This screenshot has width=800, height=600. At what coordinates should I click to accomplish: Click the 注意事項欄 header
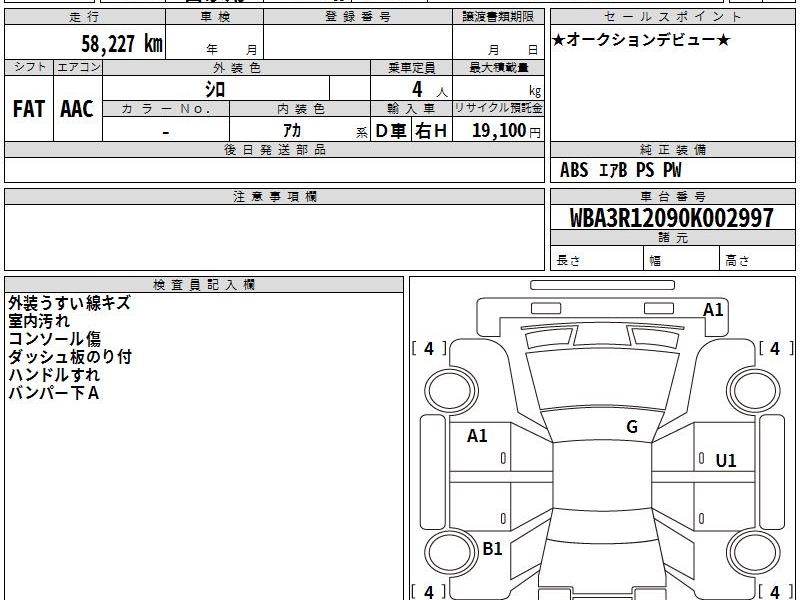[x=274, y=196]
